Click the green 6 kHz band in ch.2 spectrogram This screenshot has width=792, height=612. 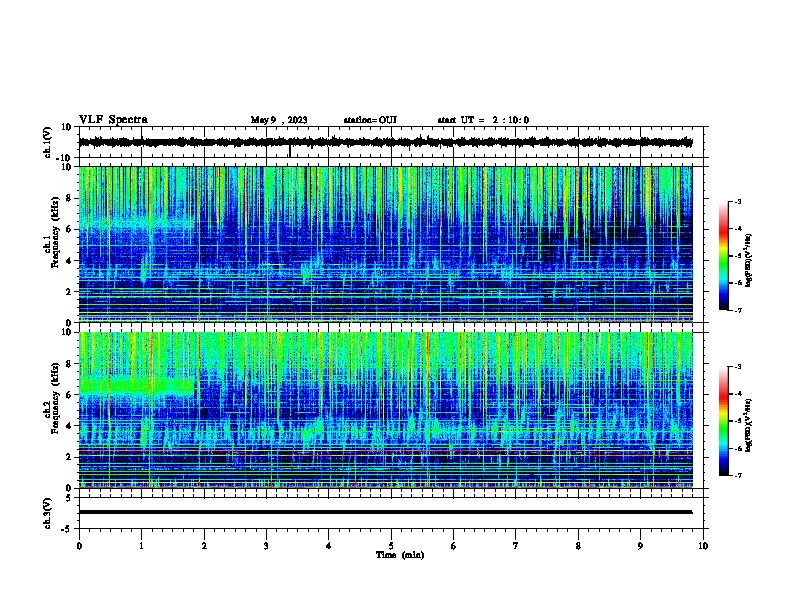pos(136,387)
